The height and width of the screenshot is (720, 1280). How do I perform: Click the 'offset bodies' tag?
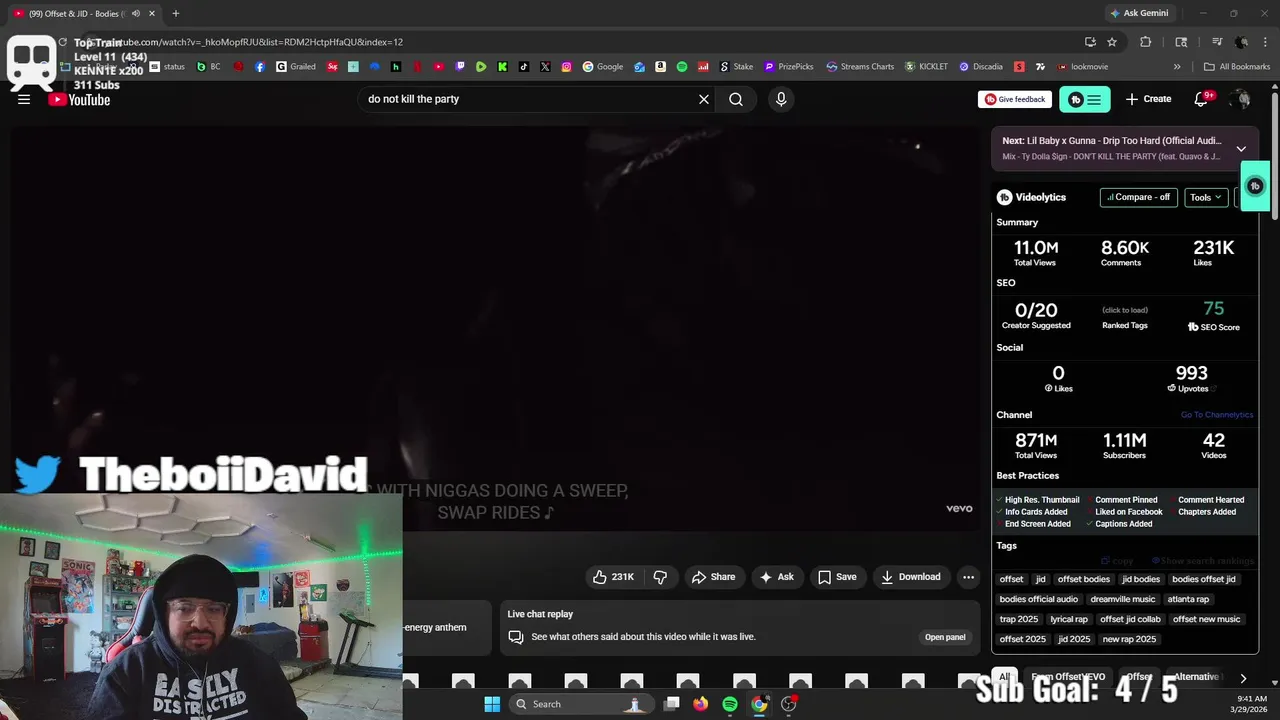click(1084, 579)
